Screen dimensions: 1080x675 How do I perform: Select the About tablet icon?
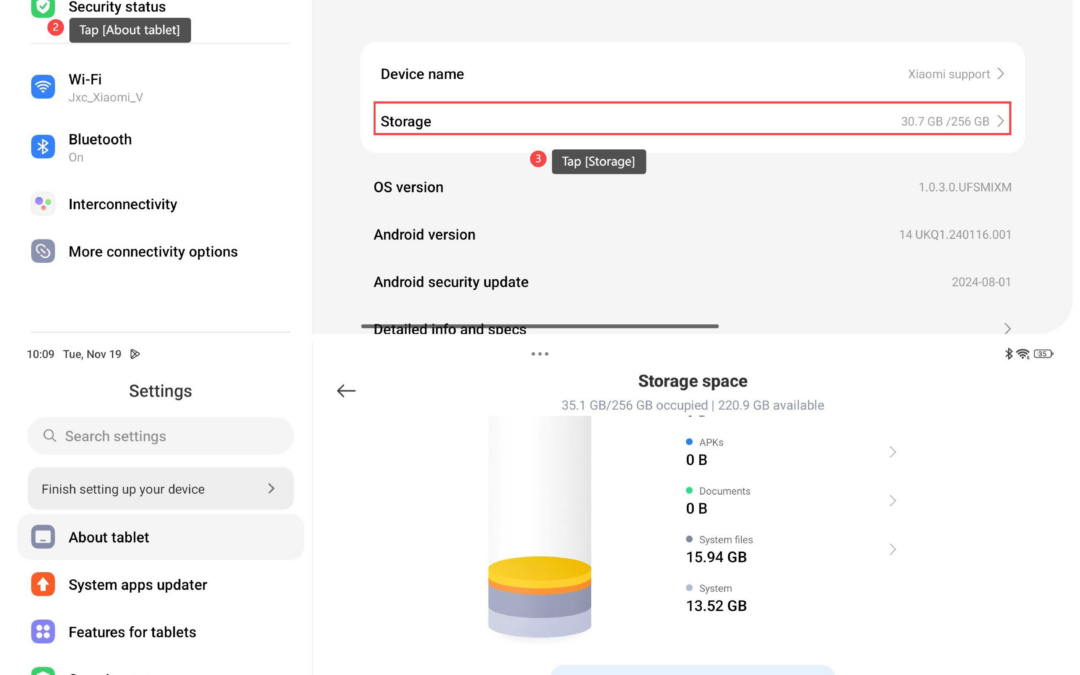point(42,536)
